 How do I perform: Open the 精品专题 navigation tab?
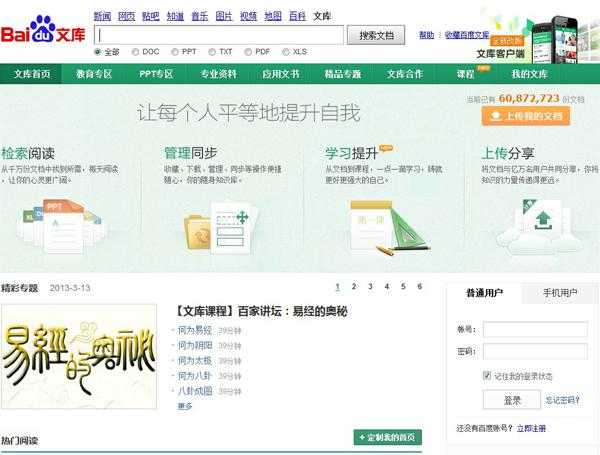(343, 74)
